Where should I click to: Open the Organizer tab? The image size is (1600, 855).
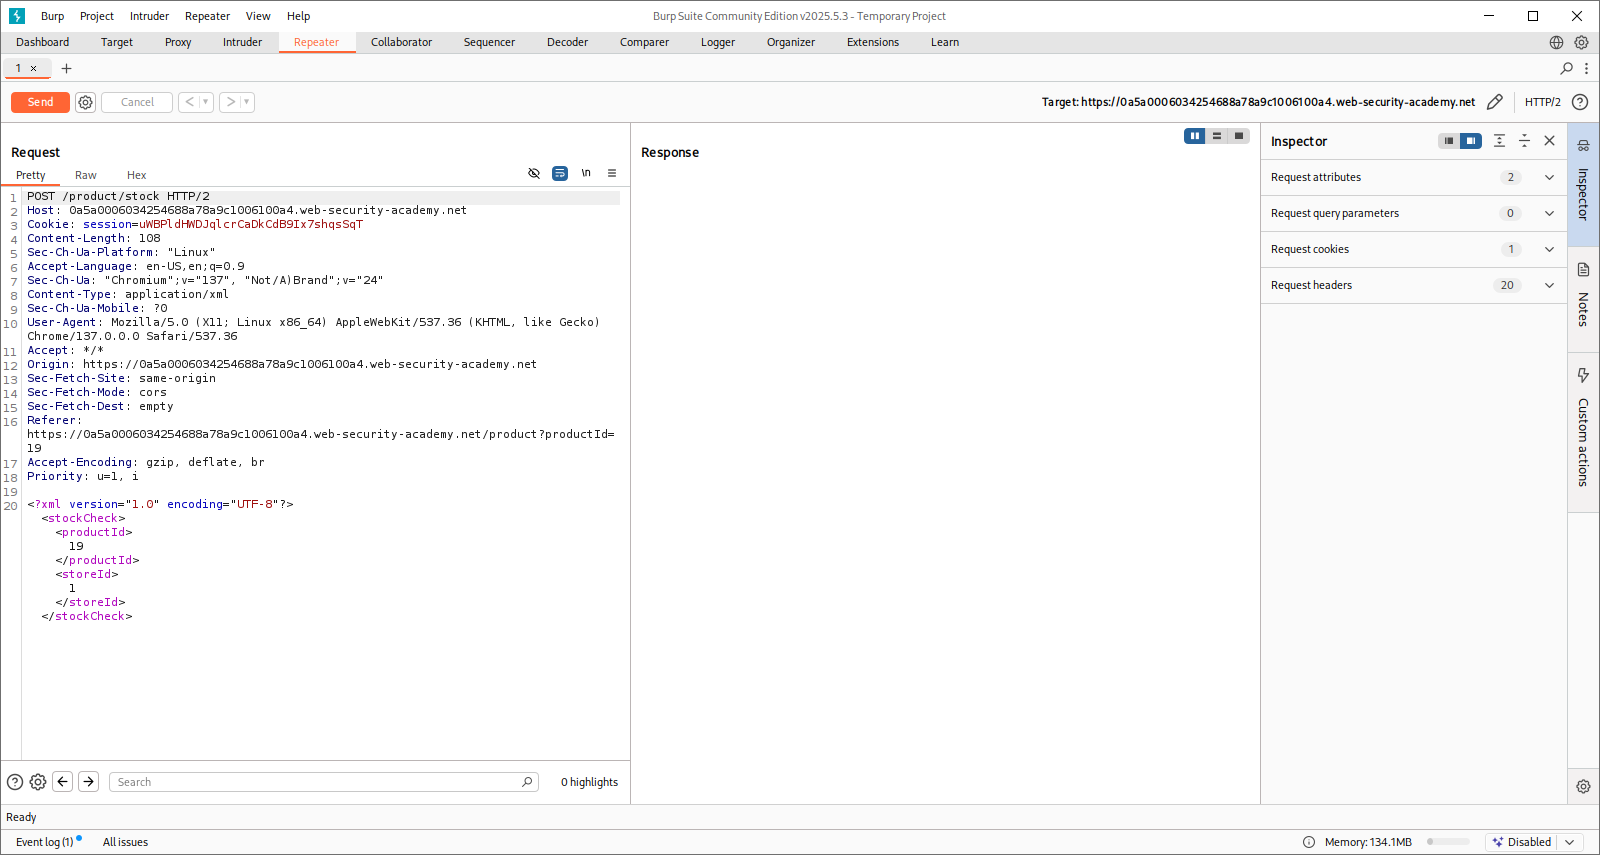point(791,42)
